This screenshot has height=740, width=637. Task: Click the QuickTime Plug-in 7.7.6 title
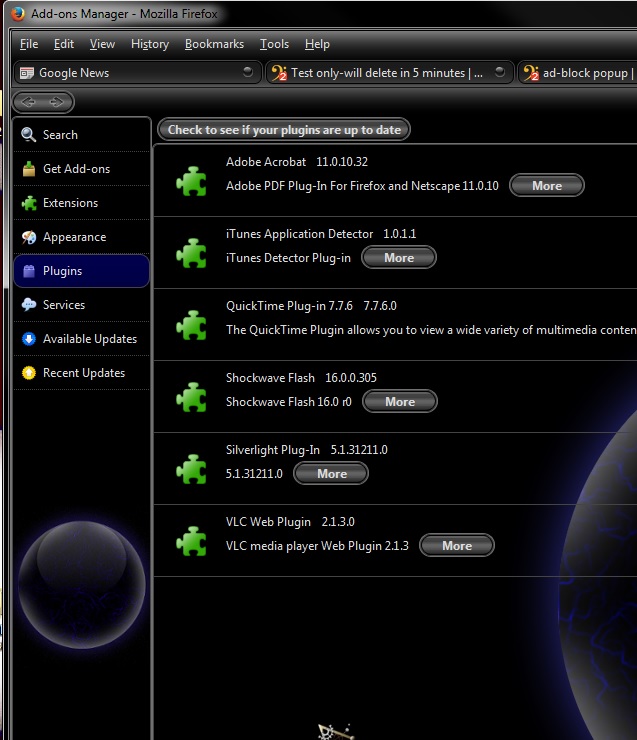click(x=311, y=306)
